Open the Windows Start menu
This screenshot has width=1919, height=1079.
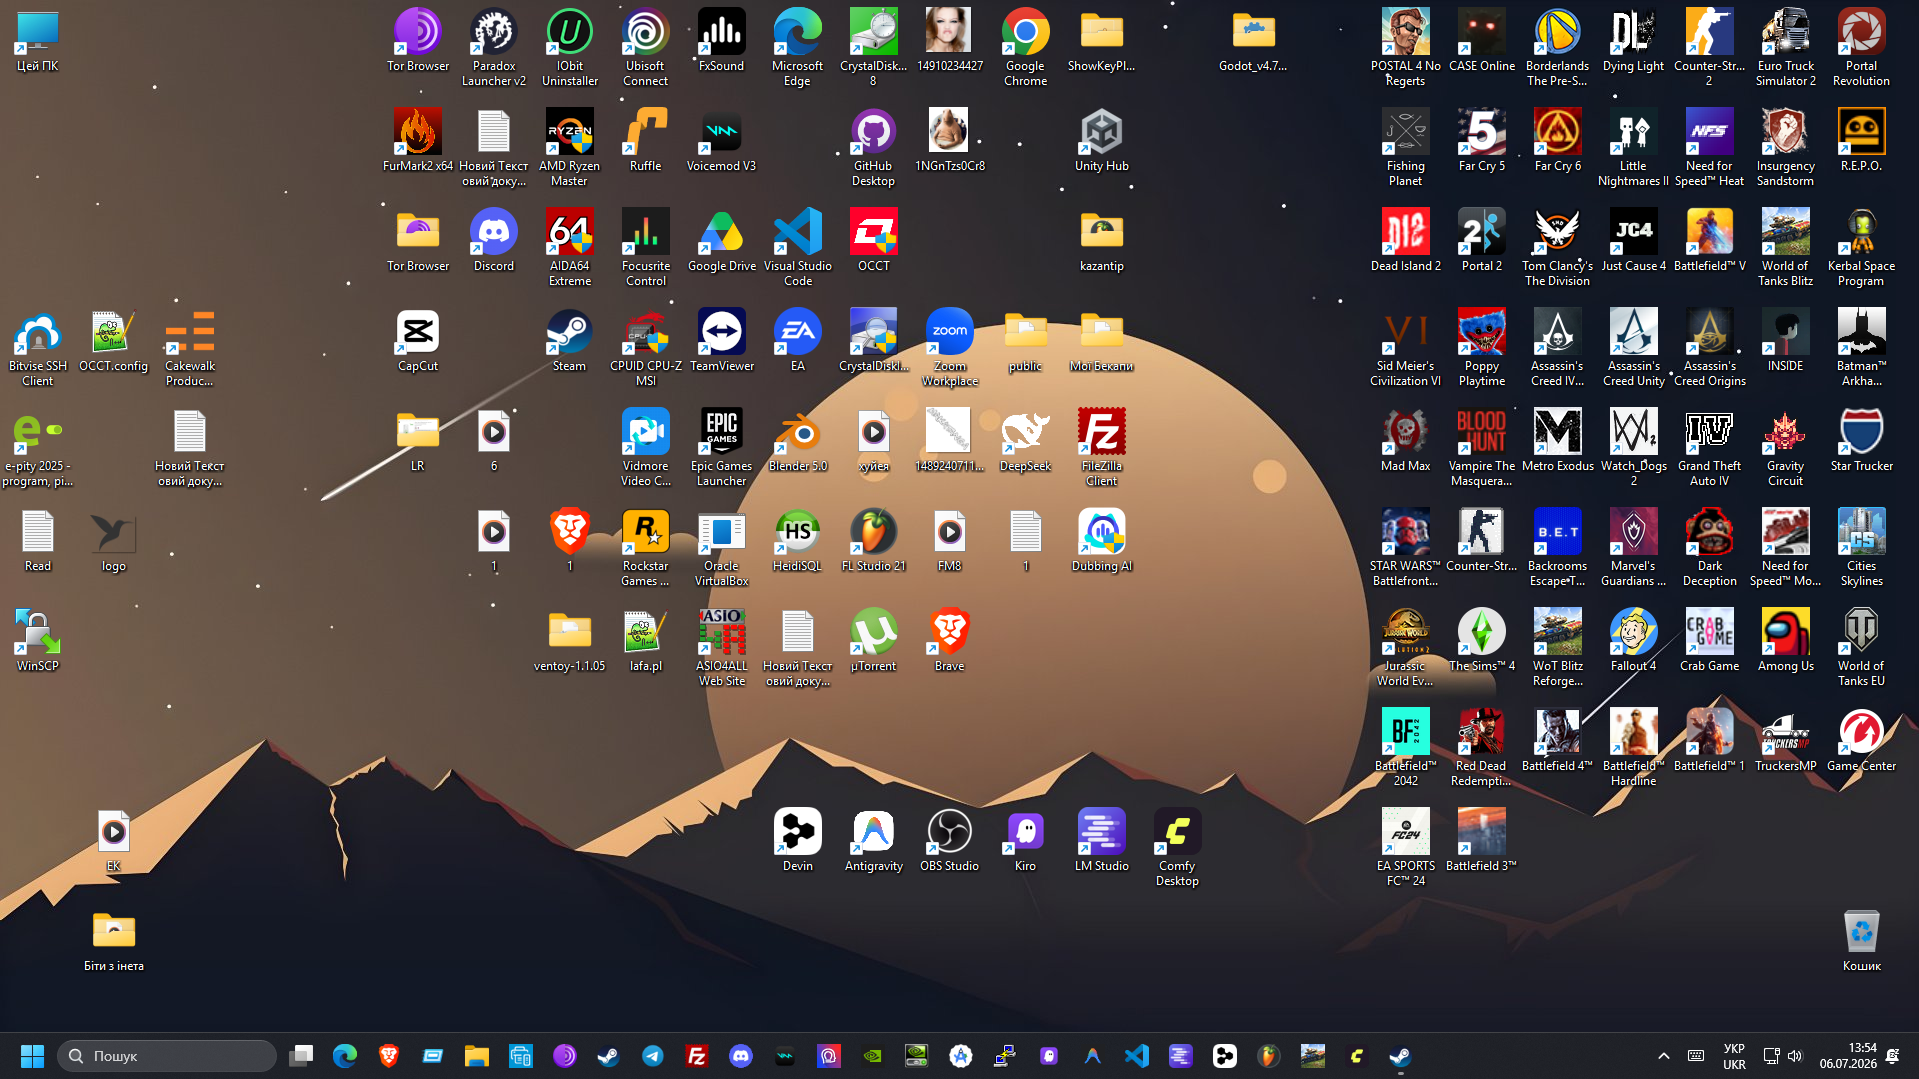tap(32, 1056)
